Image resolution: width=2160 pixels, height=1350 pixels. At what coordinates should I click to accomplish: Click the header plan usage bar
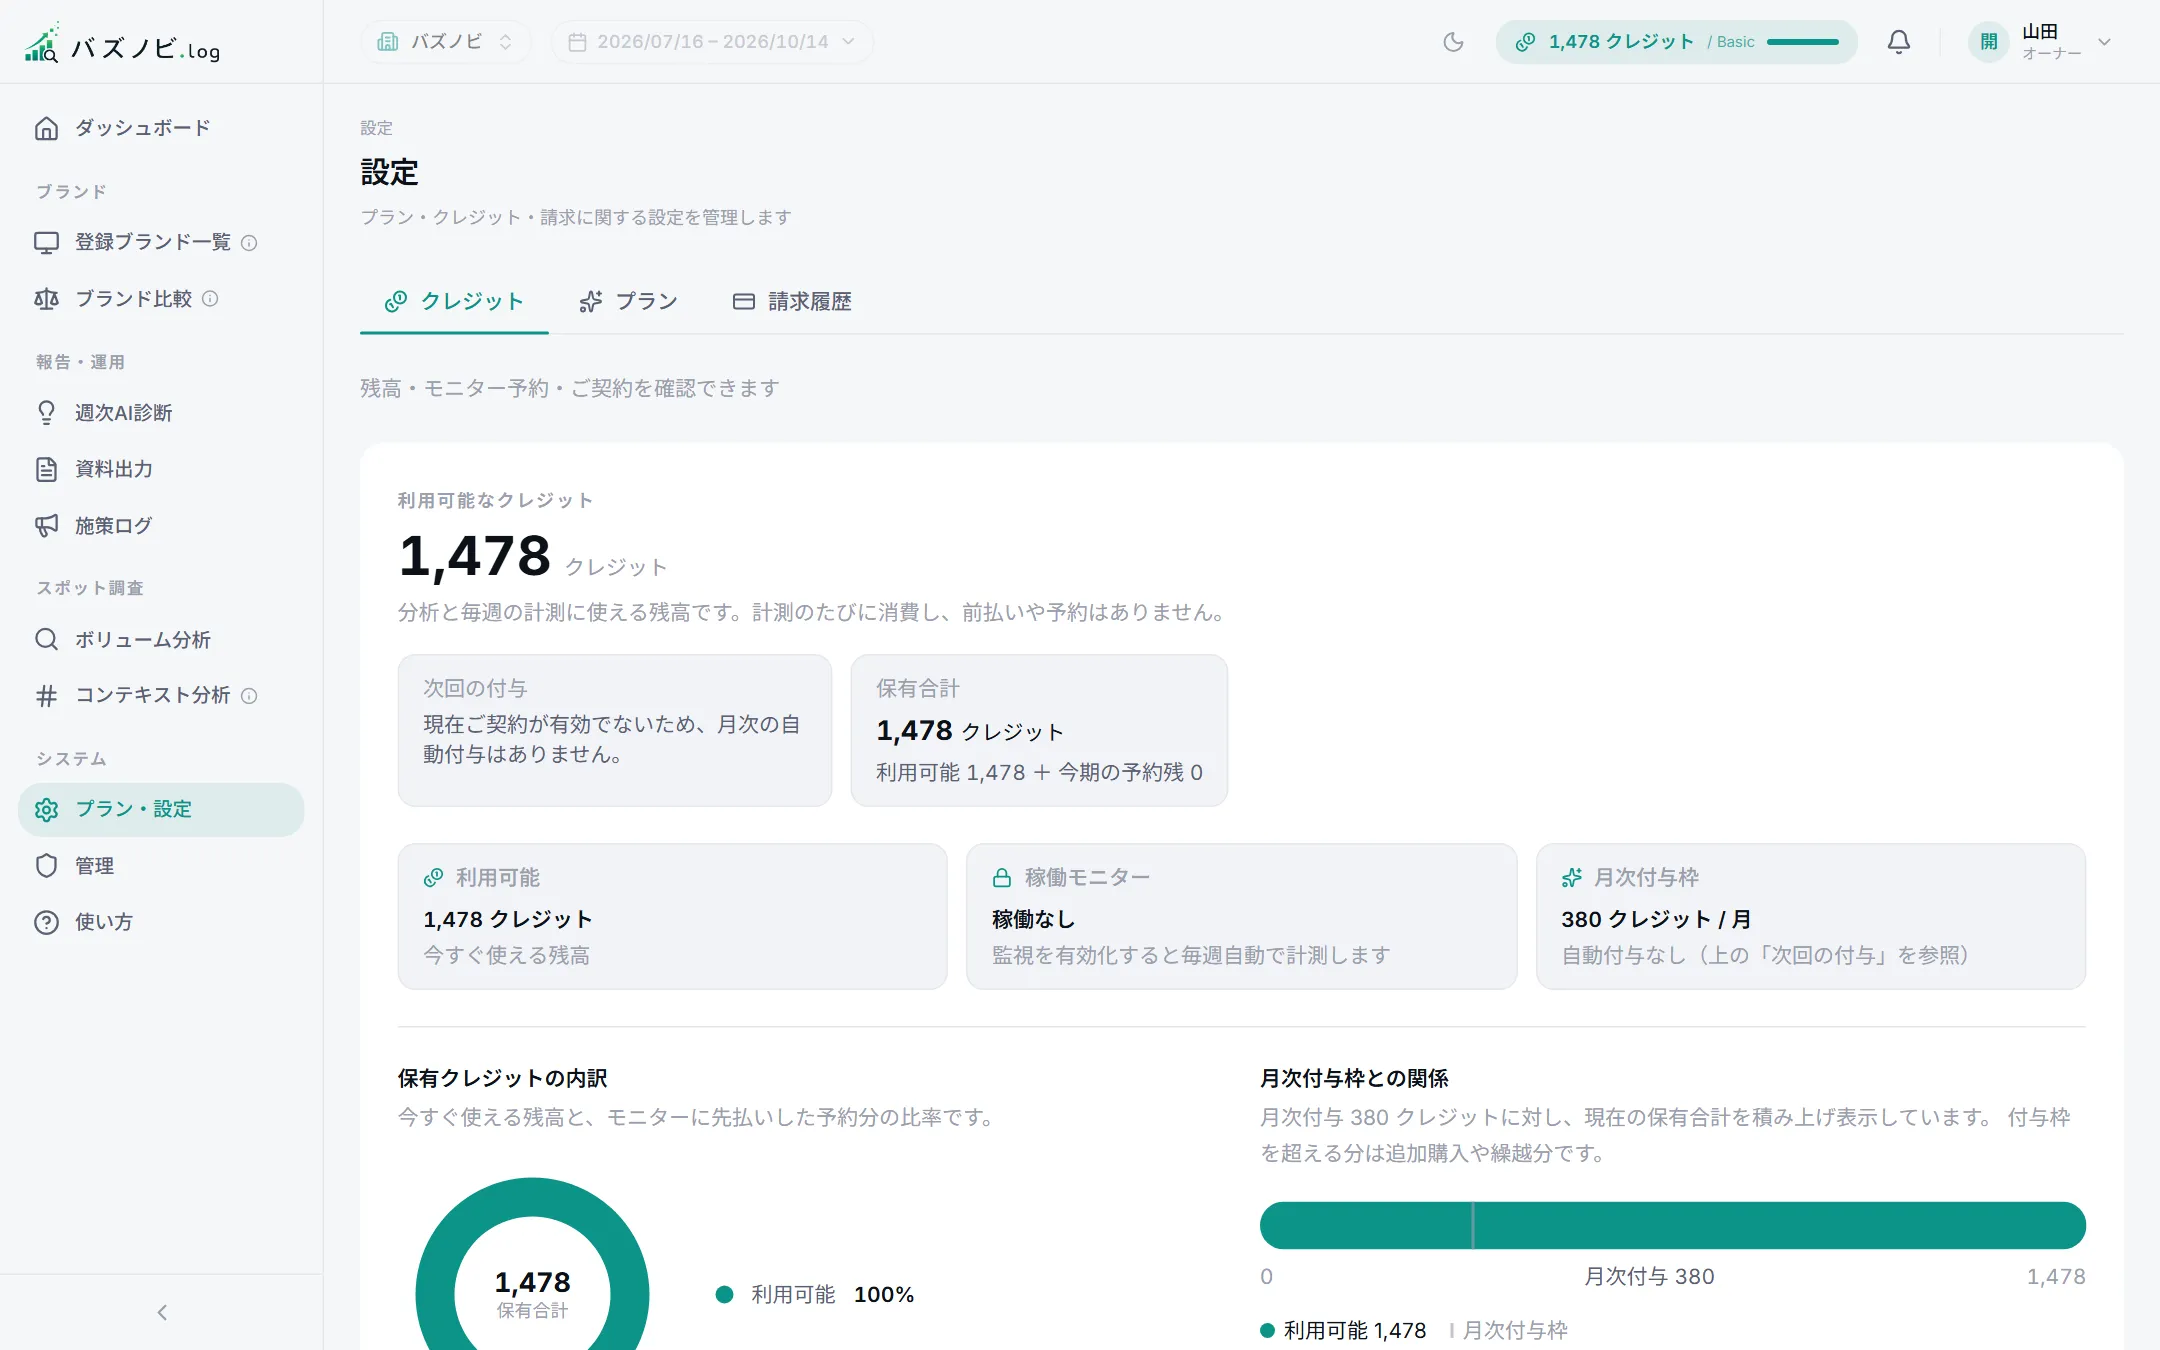coord(1803,42)
